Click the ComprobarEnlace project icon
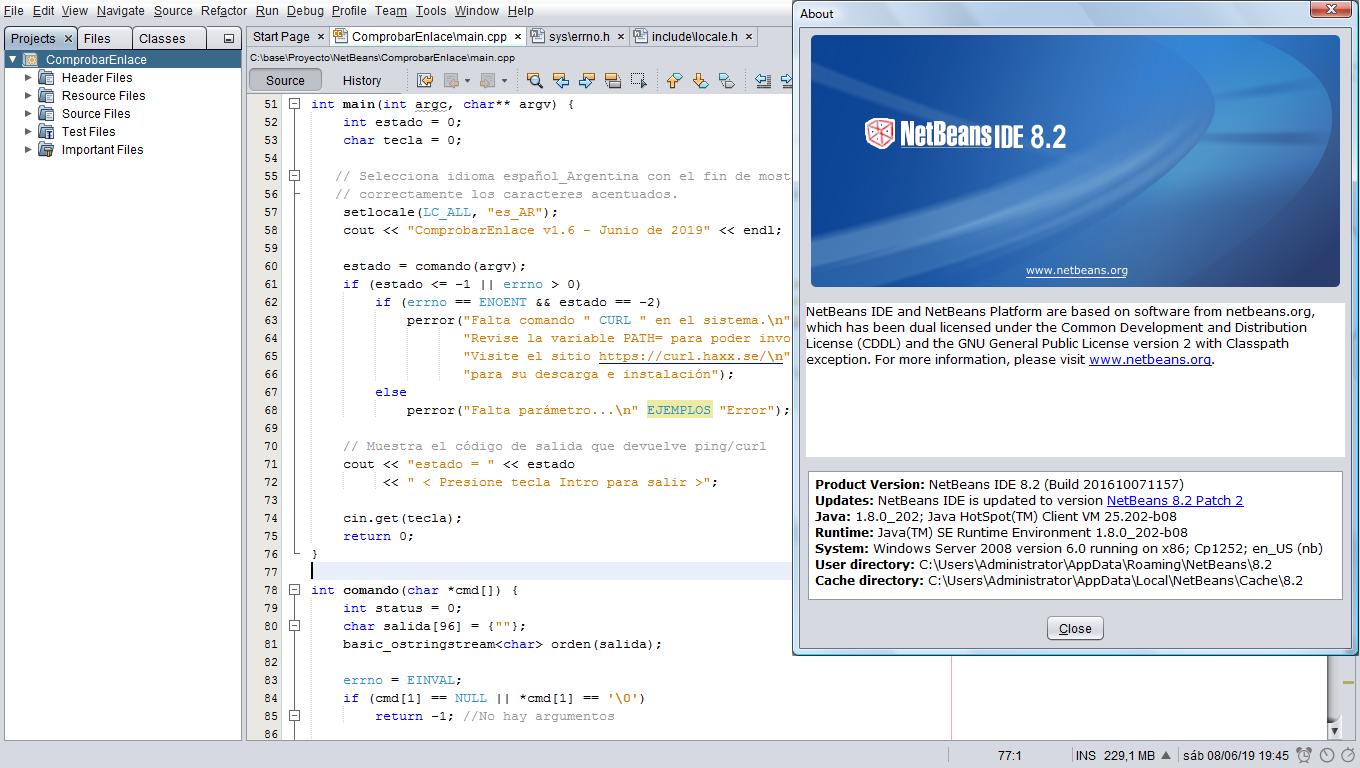This screenshot has height=768, width=1360. [x=31, y=60]
